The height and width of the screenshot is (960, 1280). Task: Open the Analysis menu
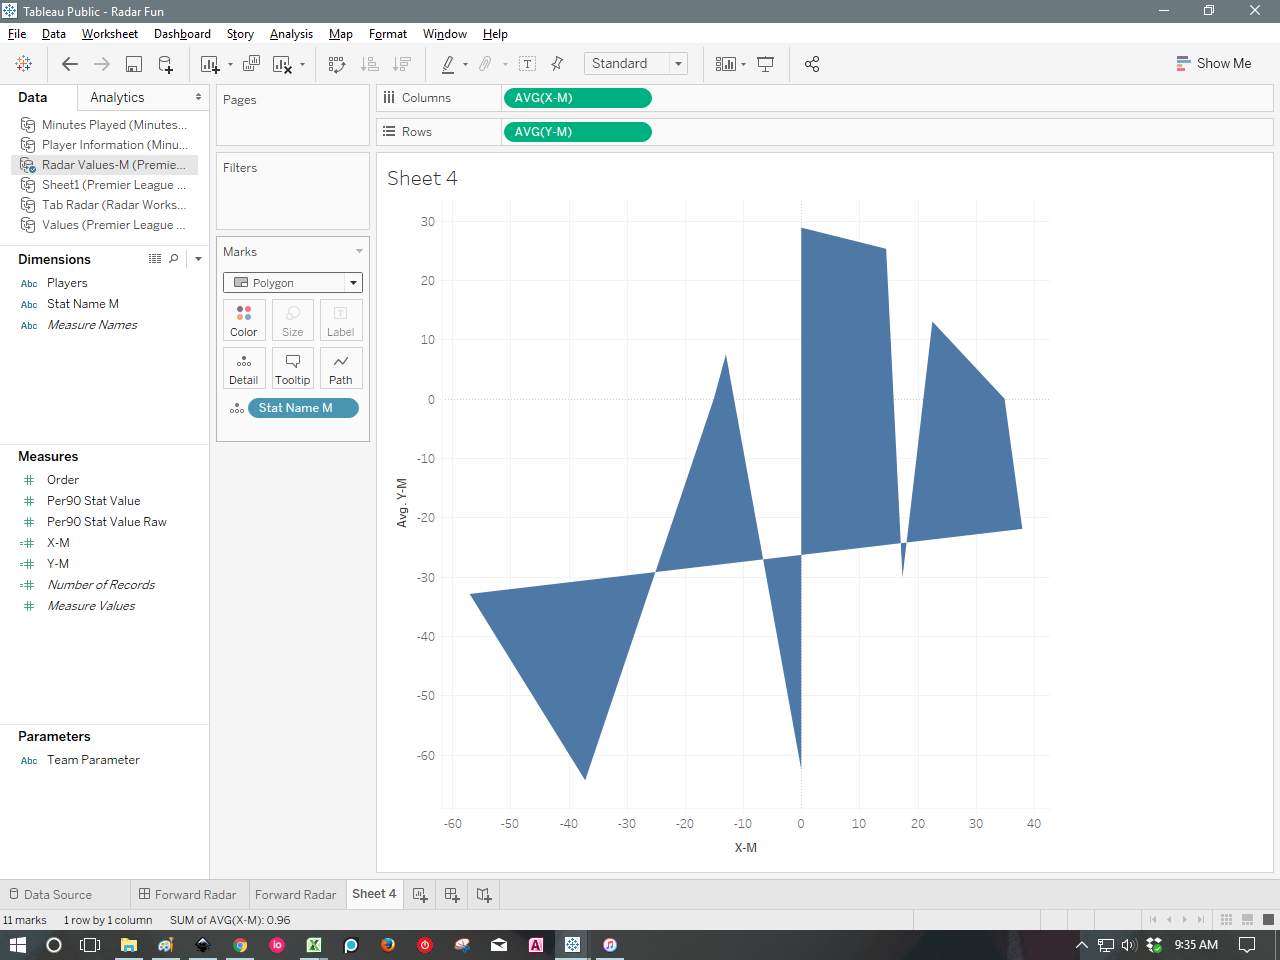pos(291,33)
